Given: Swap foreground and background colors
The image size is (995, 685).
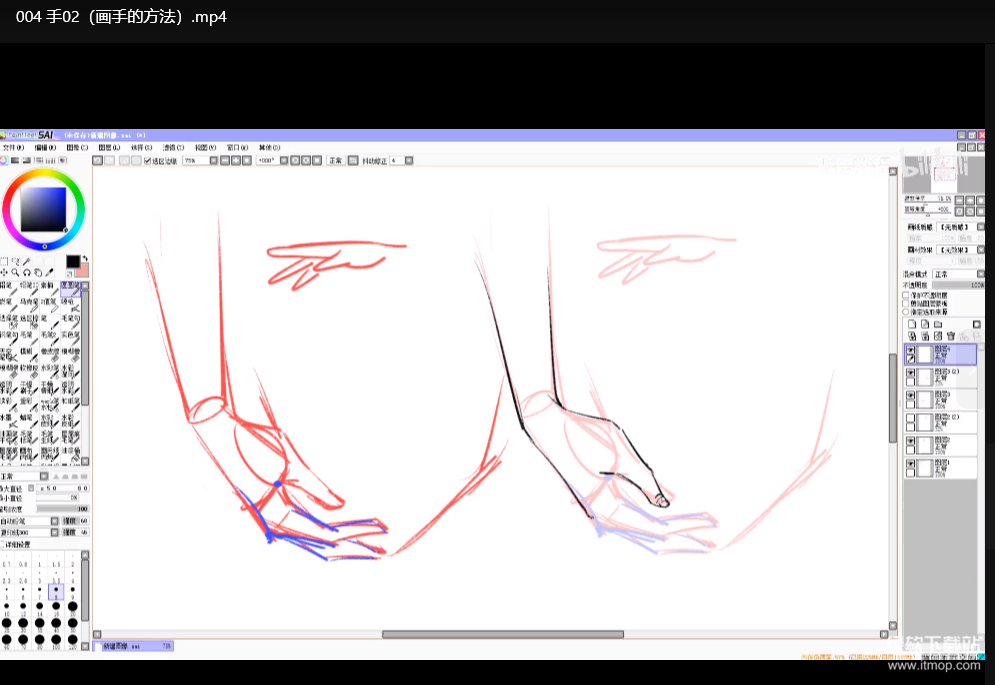Looking at the screenshot, I should click(x=85, y=259).
